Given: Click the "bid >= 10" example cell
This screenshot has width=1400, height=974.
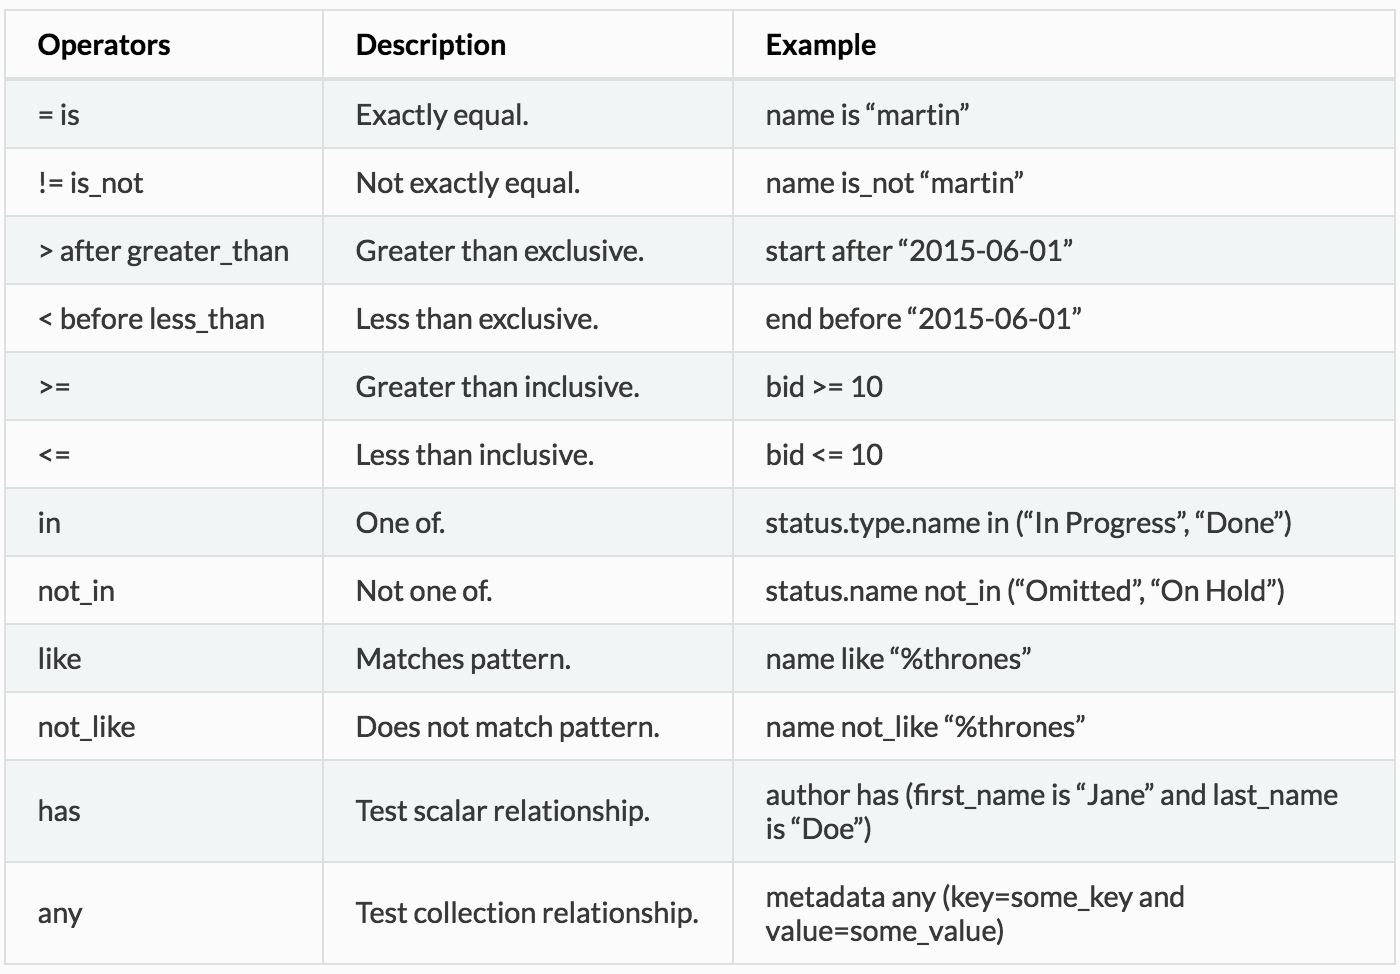Looking at the screenshot, I should pyautogui.click(x=824, y=387).
